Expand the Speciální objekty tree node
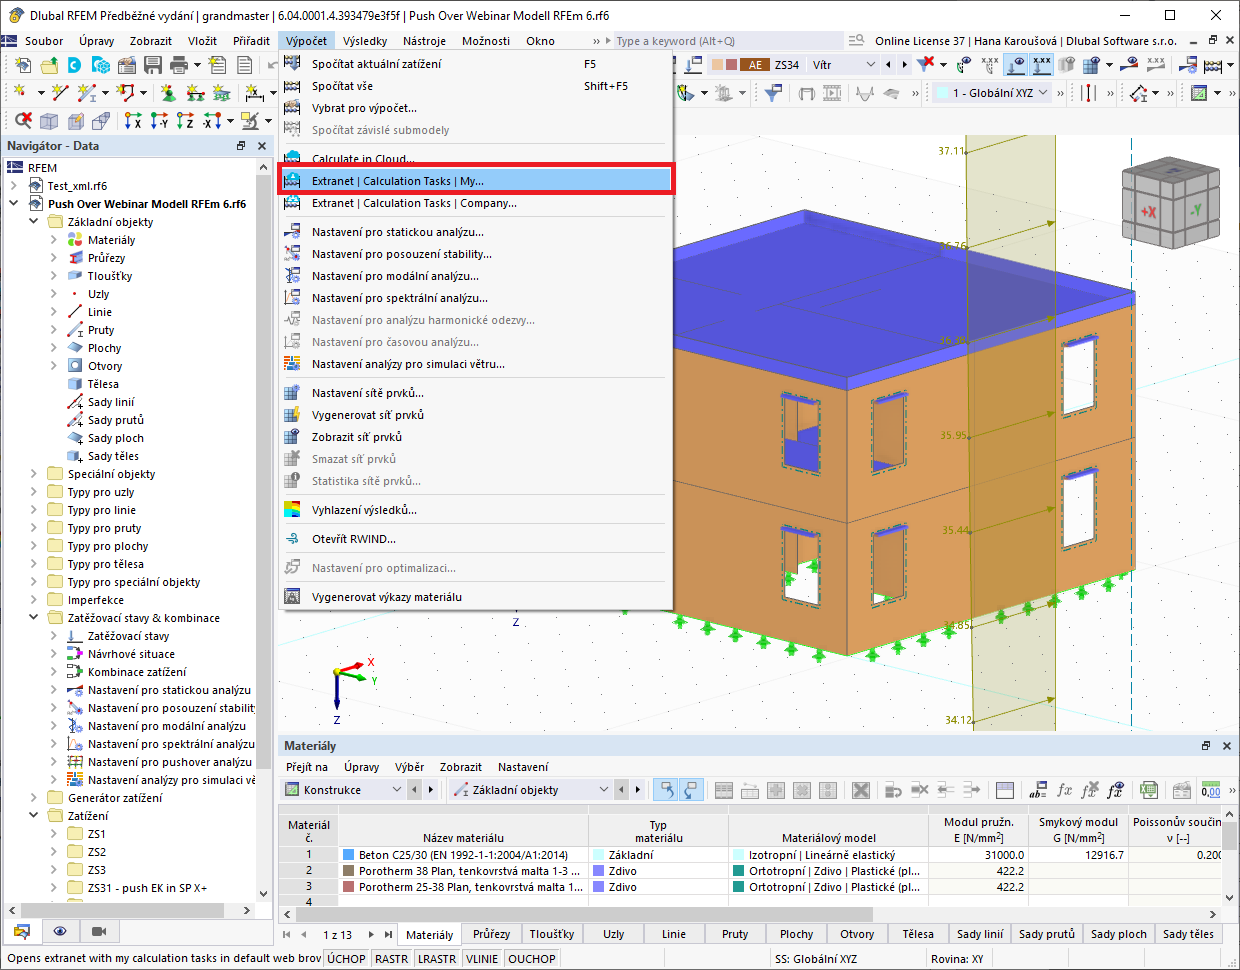 (x=33, y=474)
